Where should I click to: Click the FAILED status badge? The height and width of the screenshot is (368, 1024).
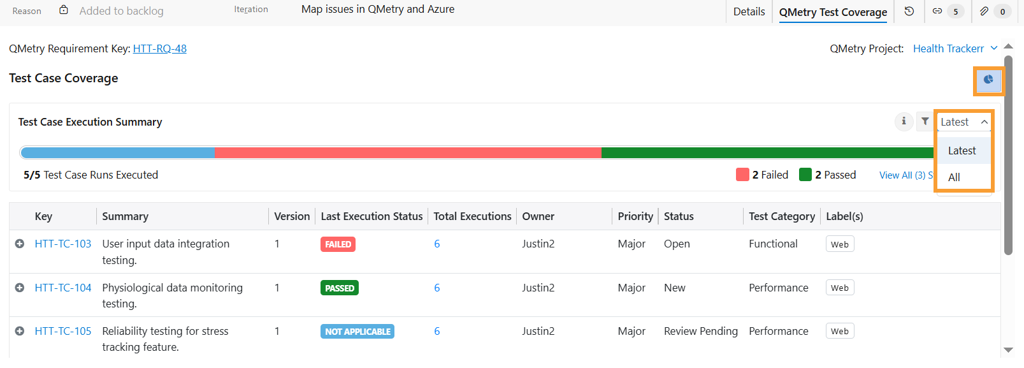(x=338, y=244)
